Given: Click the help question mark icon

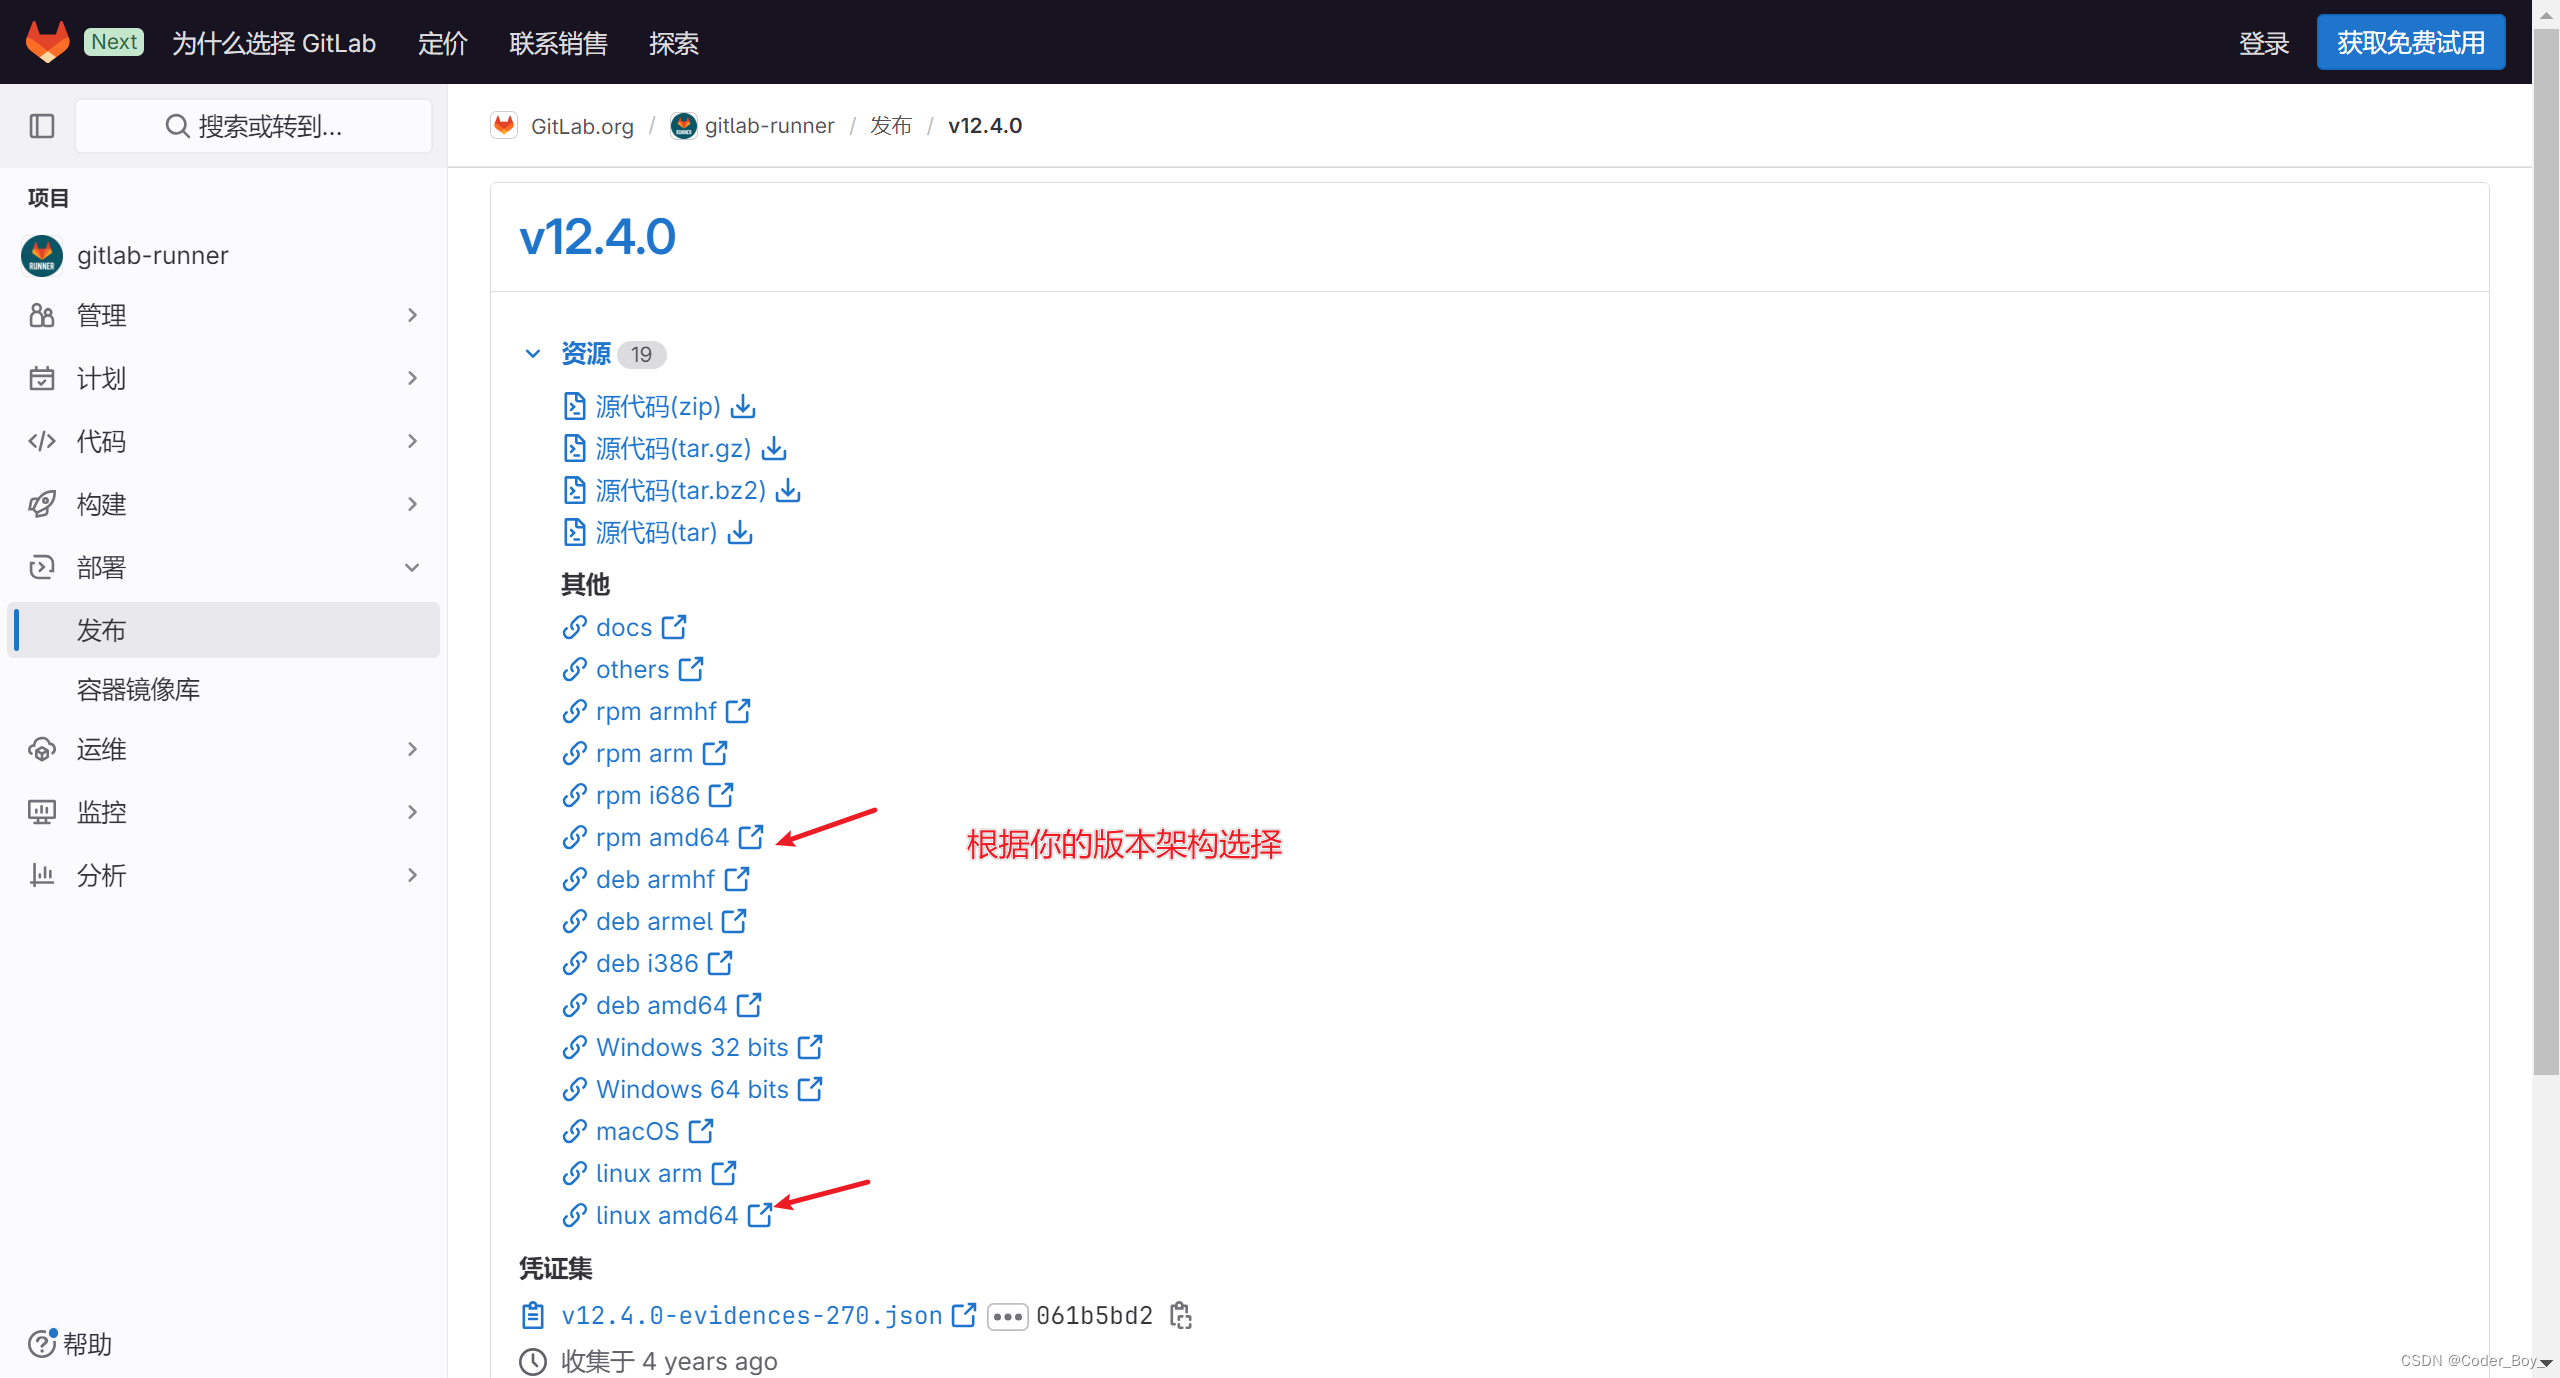Looking at the screenshot, I should [42, 1343].
